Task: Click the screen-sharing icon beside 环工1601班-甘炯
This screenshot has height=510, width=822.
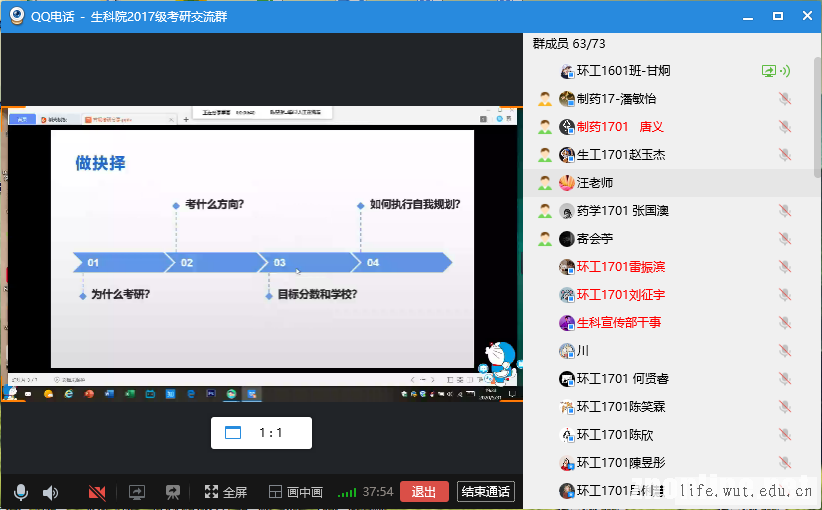Action: pyautogui.click(x=768, y=71)
